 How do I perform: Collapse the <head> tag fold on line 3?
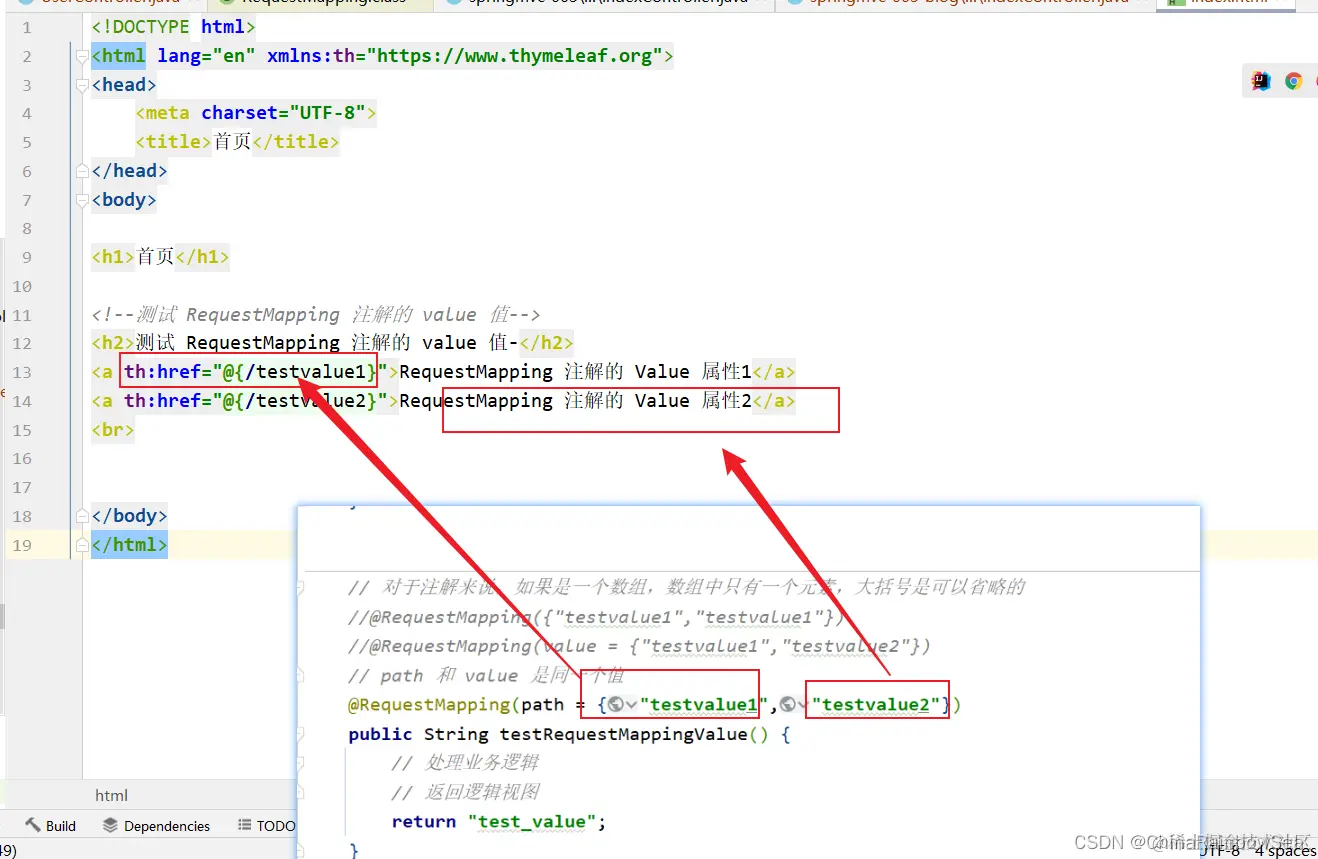coord(83,85)
